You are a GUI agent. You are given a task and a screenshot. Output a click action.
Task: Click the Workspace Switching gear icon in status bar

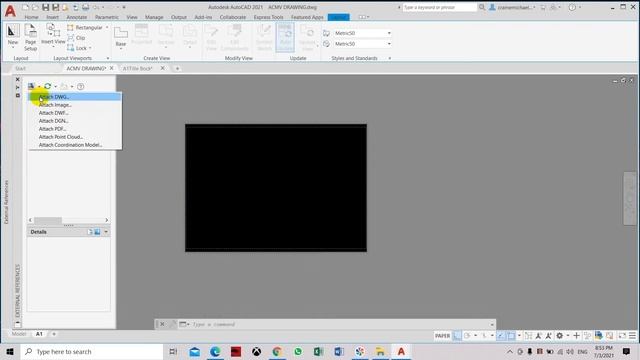point(560,336)
